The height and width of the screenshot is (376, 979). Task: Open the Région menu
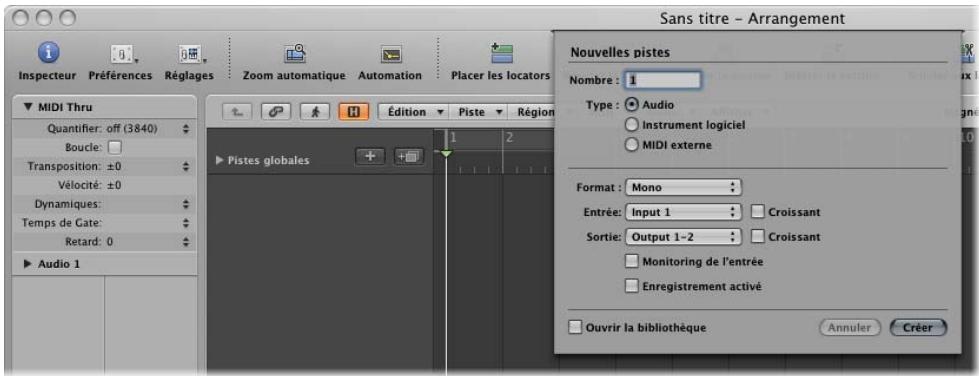(x=535, y=112)
